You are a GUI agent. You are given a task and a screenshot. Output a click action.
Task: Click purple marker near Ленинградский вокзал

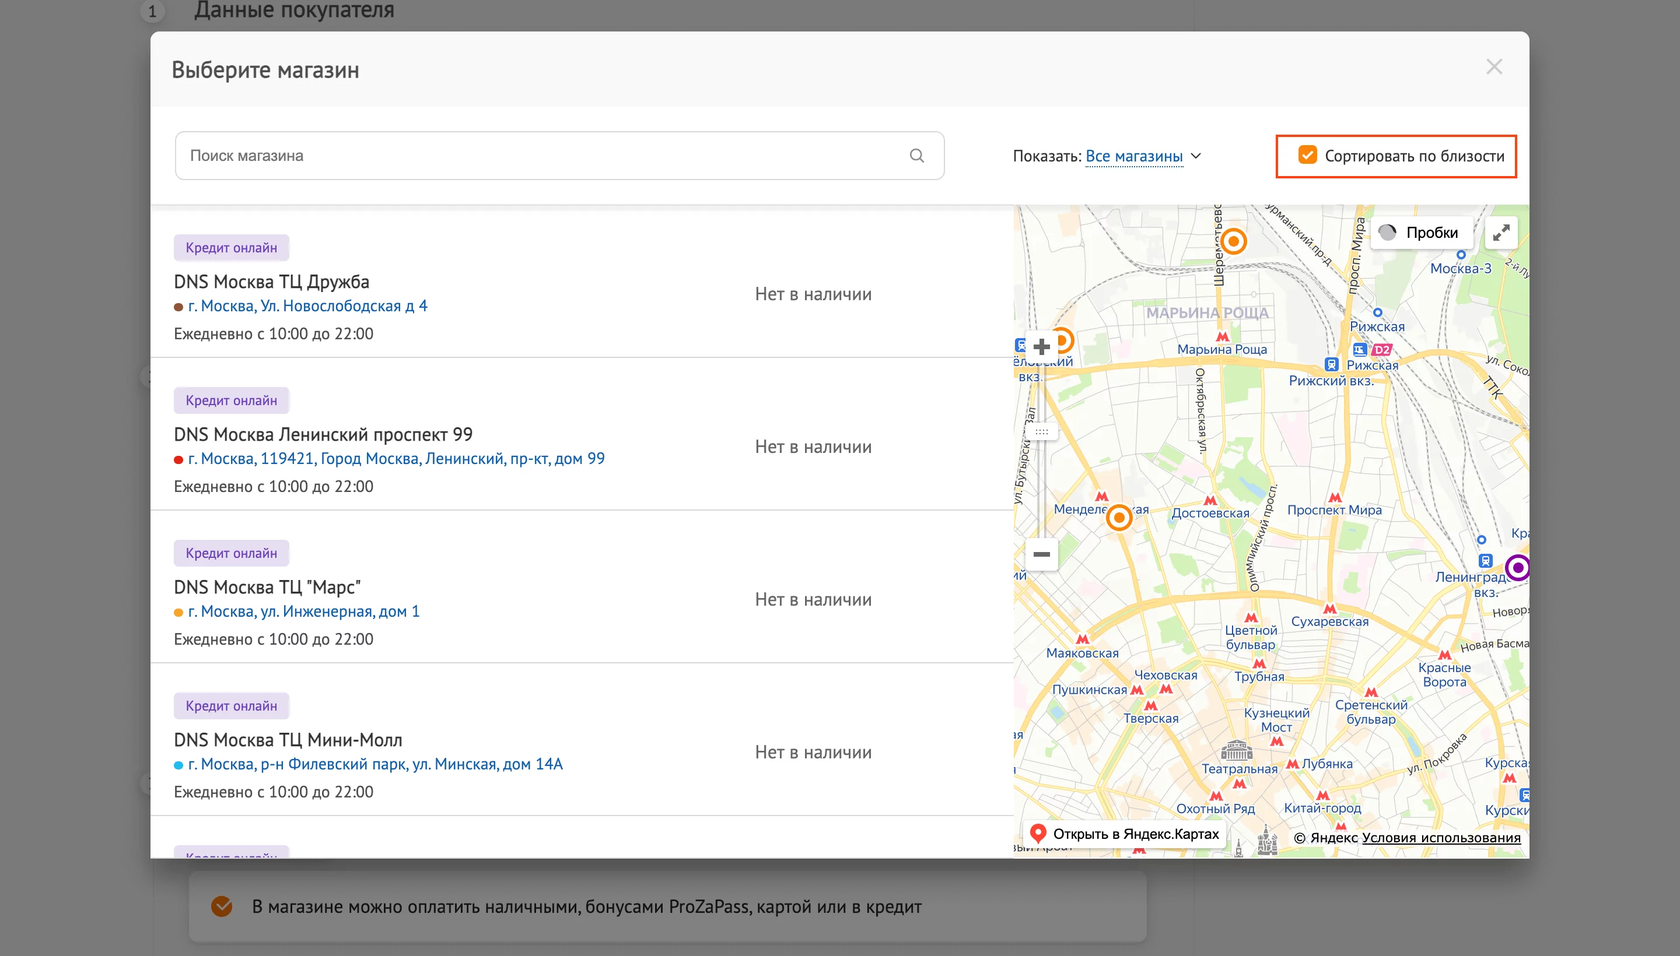1518,568
